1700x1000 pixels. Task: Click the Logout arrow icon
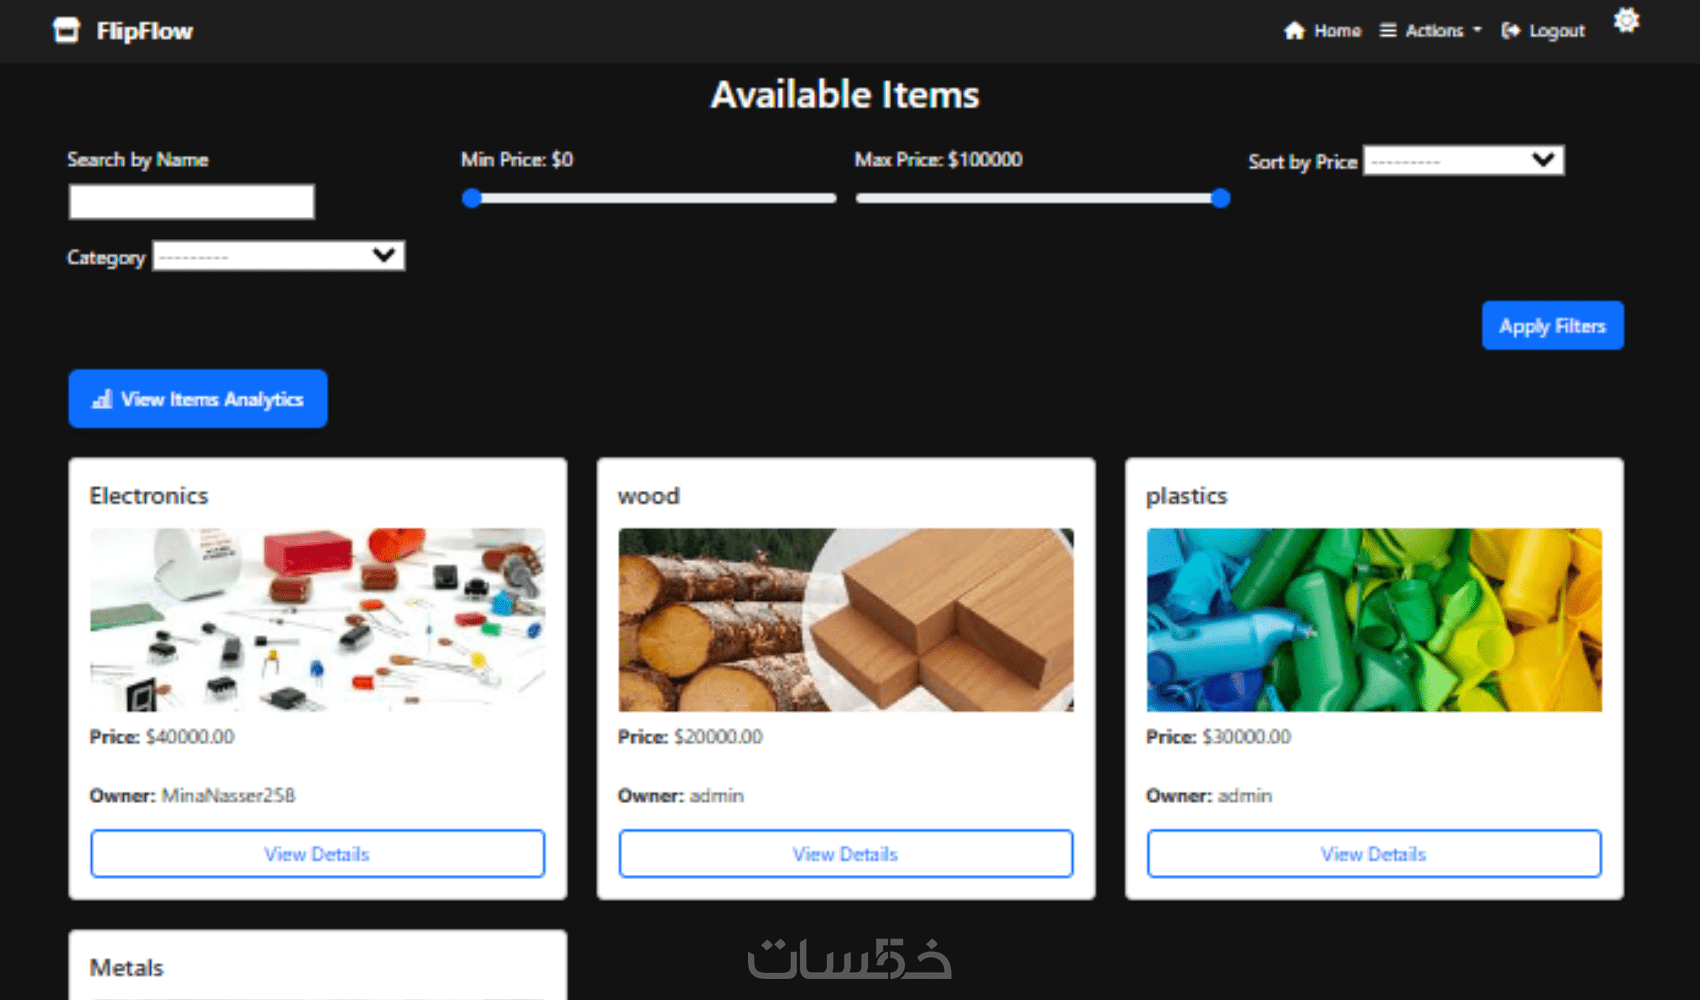1510,31
